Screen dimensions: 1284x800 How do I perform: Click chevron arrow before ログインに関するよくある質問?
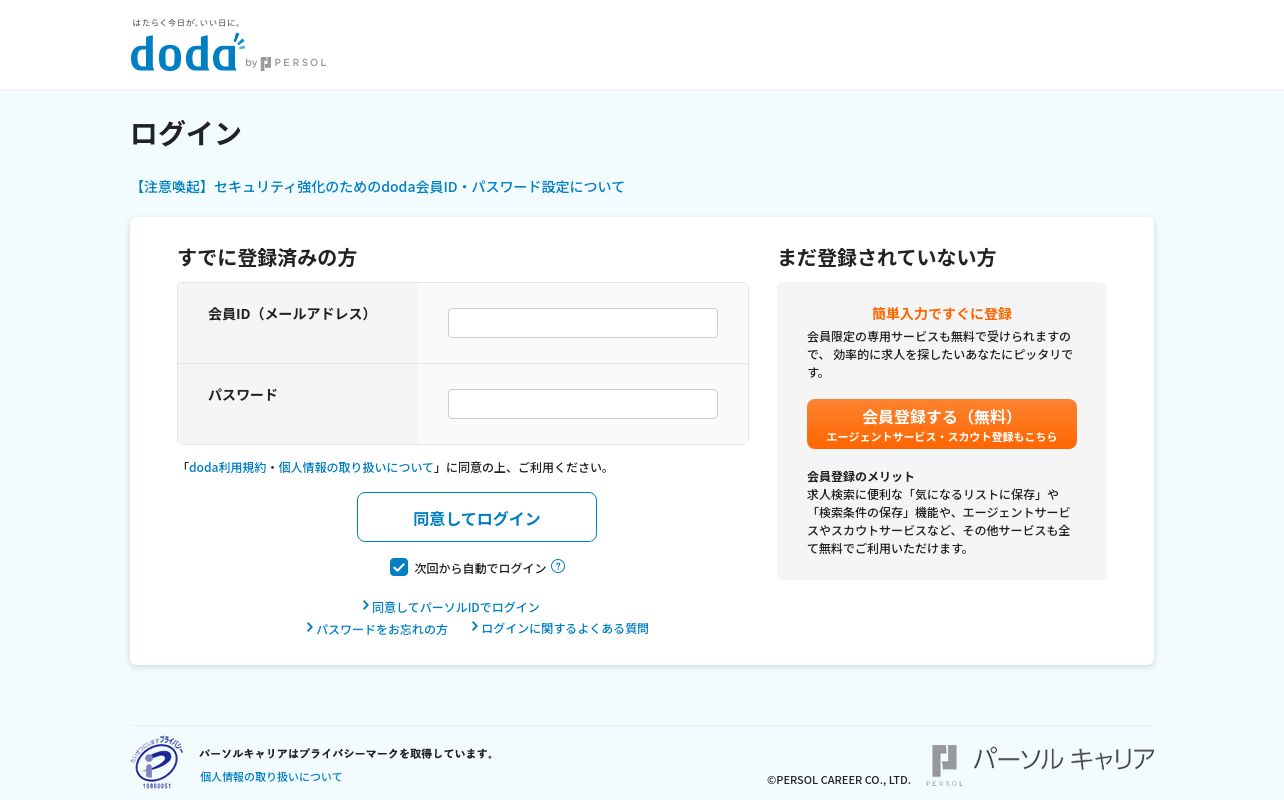pos(475,626)
